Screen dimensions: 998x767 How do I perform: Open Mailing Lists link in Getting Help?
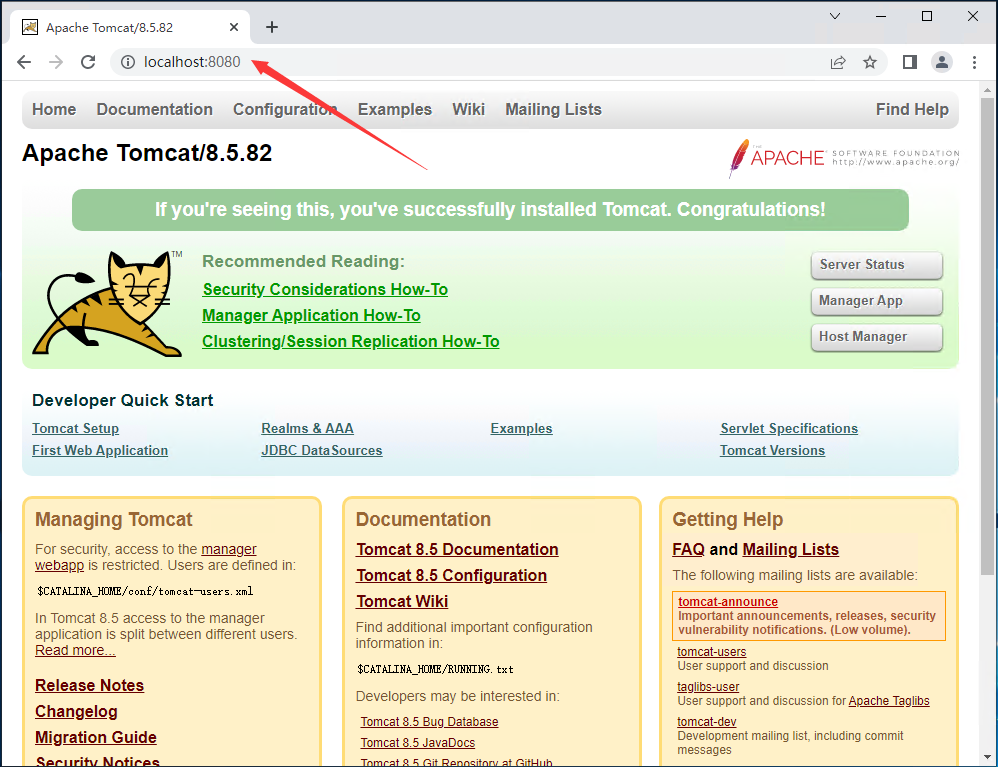pyautogui.click(x=791, y=549)
